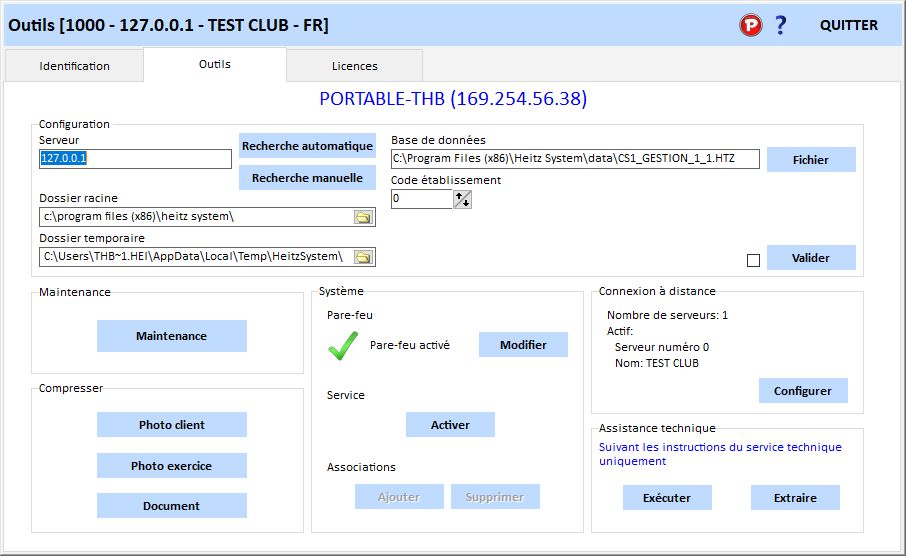906x556 pixels.
Task: Click Fichier to choose database file
Action: tap(811, 160)
